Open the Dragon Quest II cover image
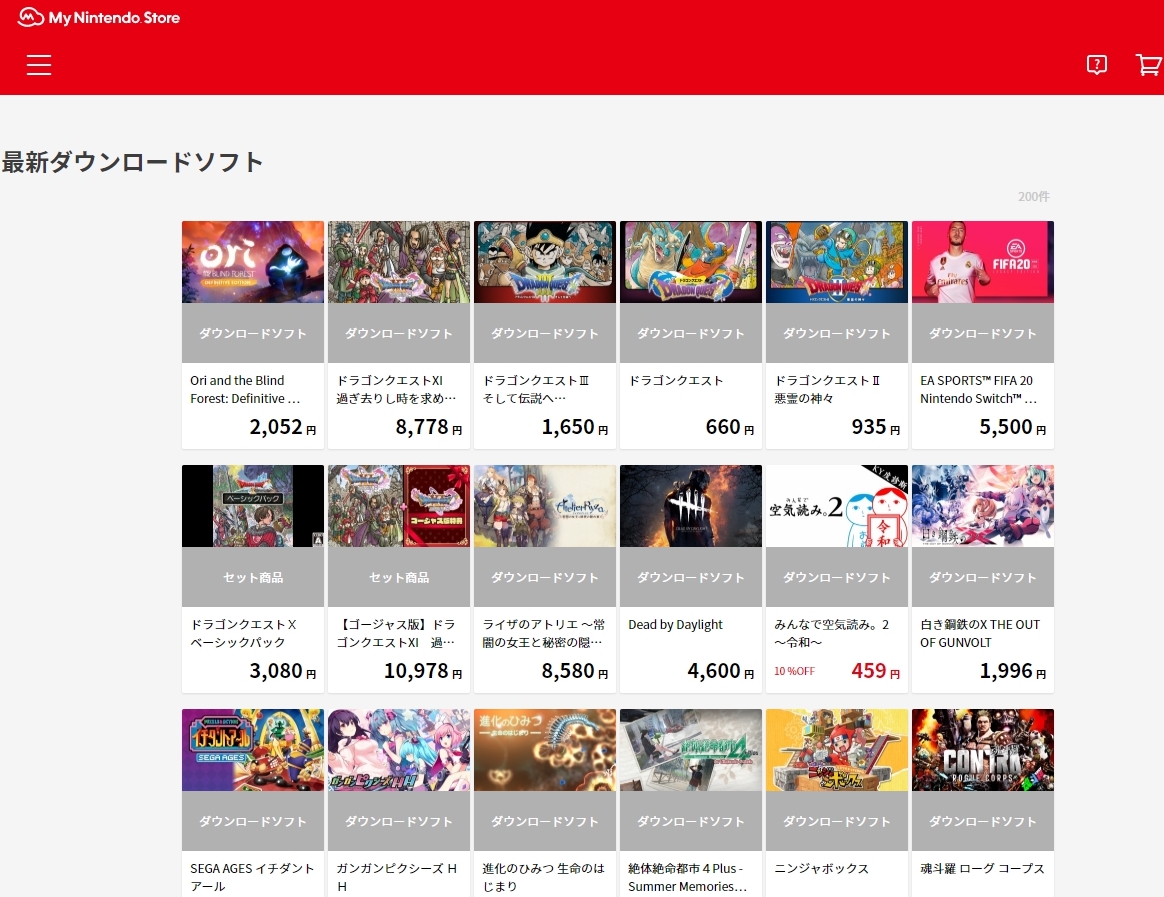 pyautogui.click(x=837, y=261)
